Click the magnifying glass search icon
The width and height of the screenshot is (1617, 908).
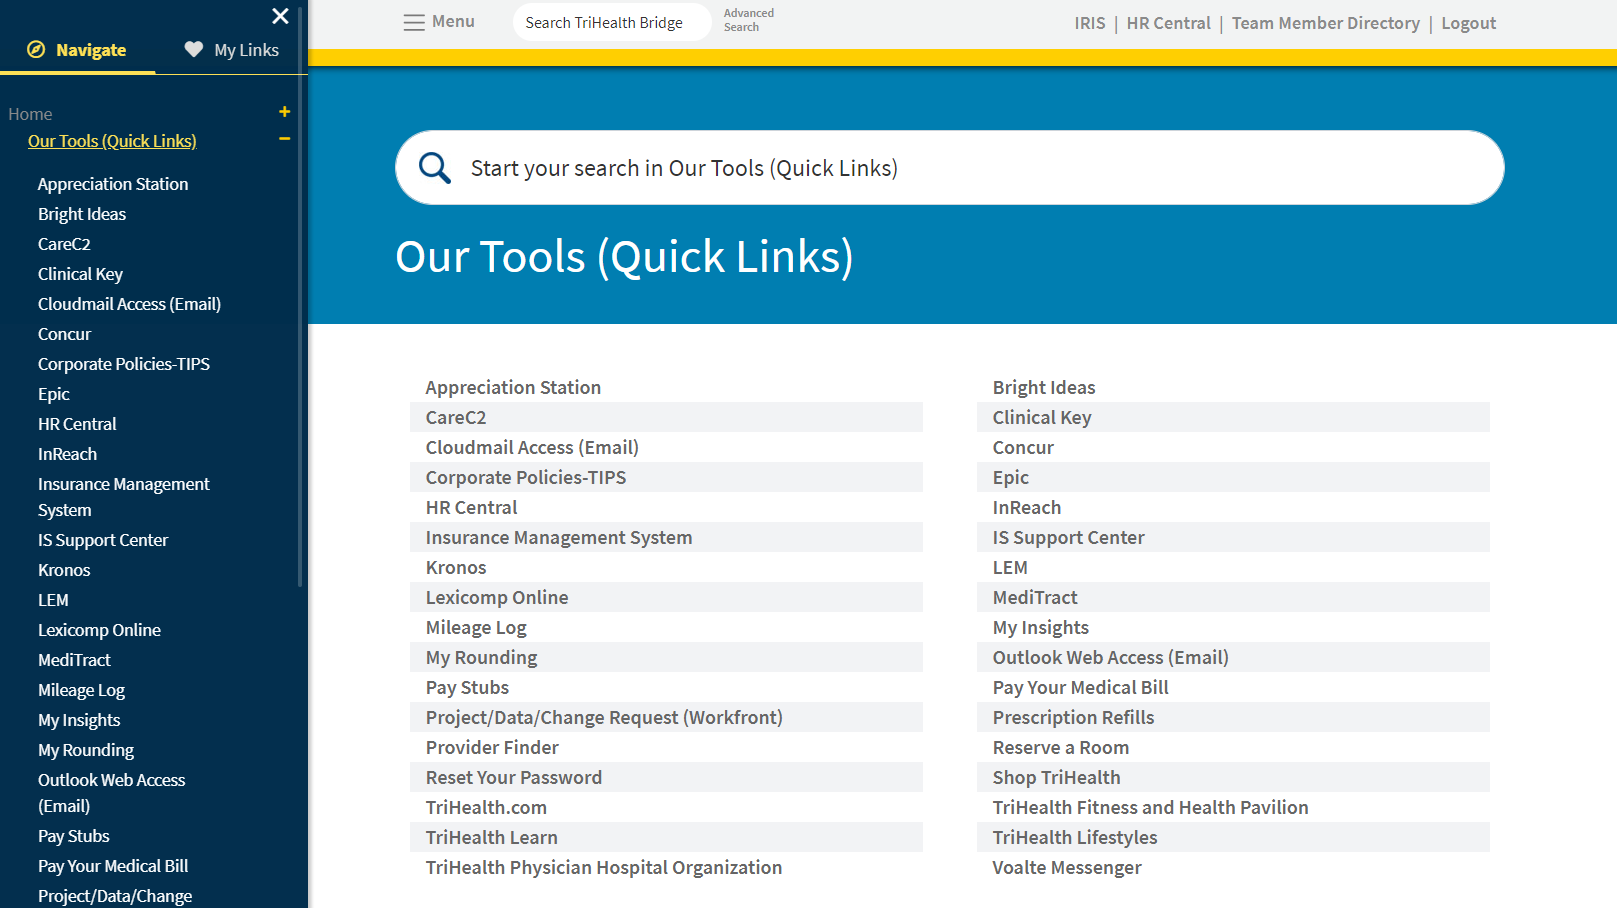tap(434, 168)
